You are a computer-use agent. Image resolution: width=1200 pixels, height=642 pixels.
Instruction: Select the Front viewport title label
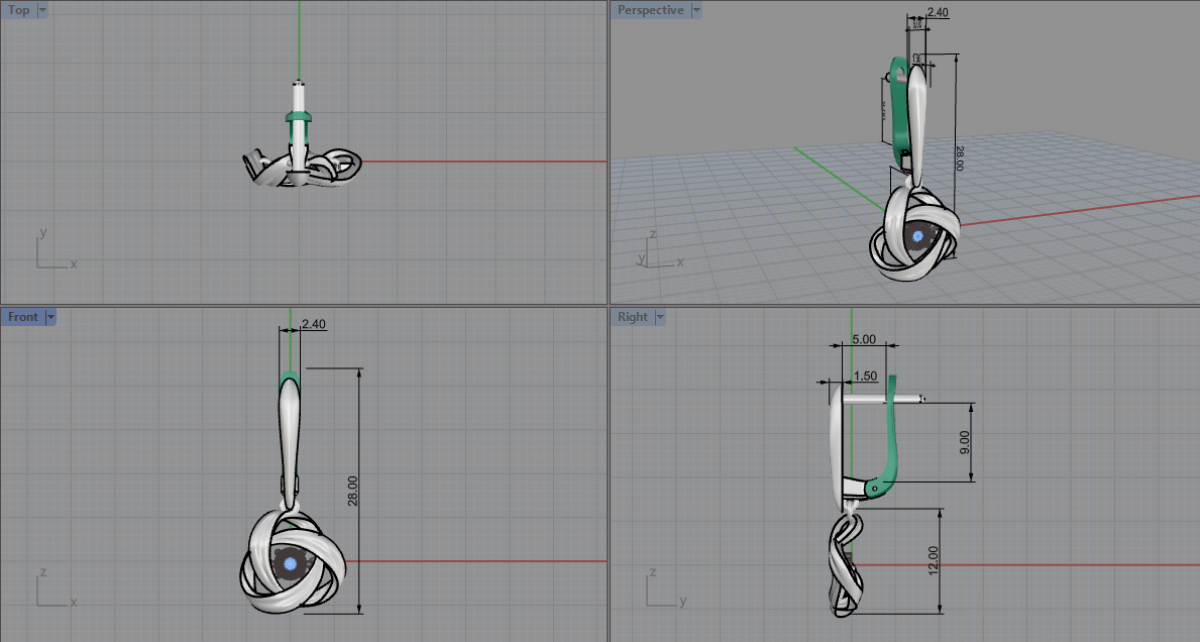click(x=23, y=317)
